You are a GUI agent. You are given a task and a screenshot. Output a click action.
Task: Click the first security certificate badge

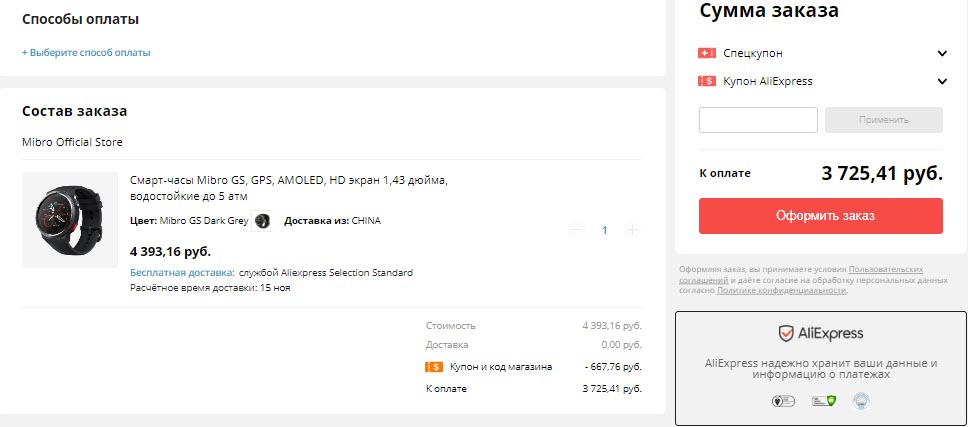pos(783,401)
